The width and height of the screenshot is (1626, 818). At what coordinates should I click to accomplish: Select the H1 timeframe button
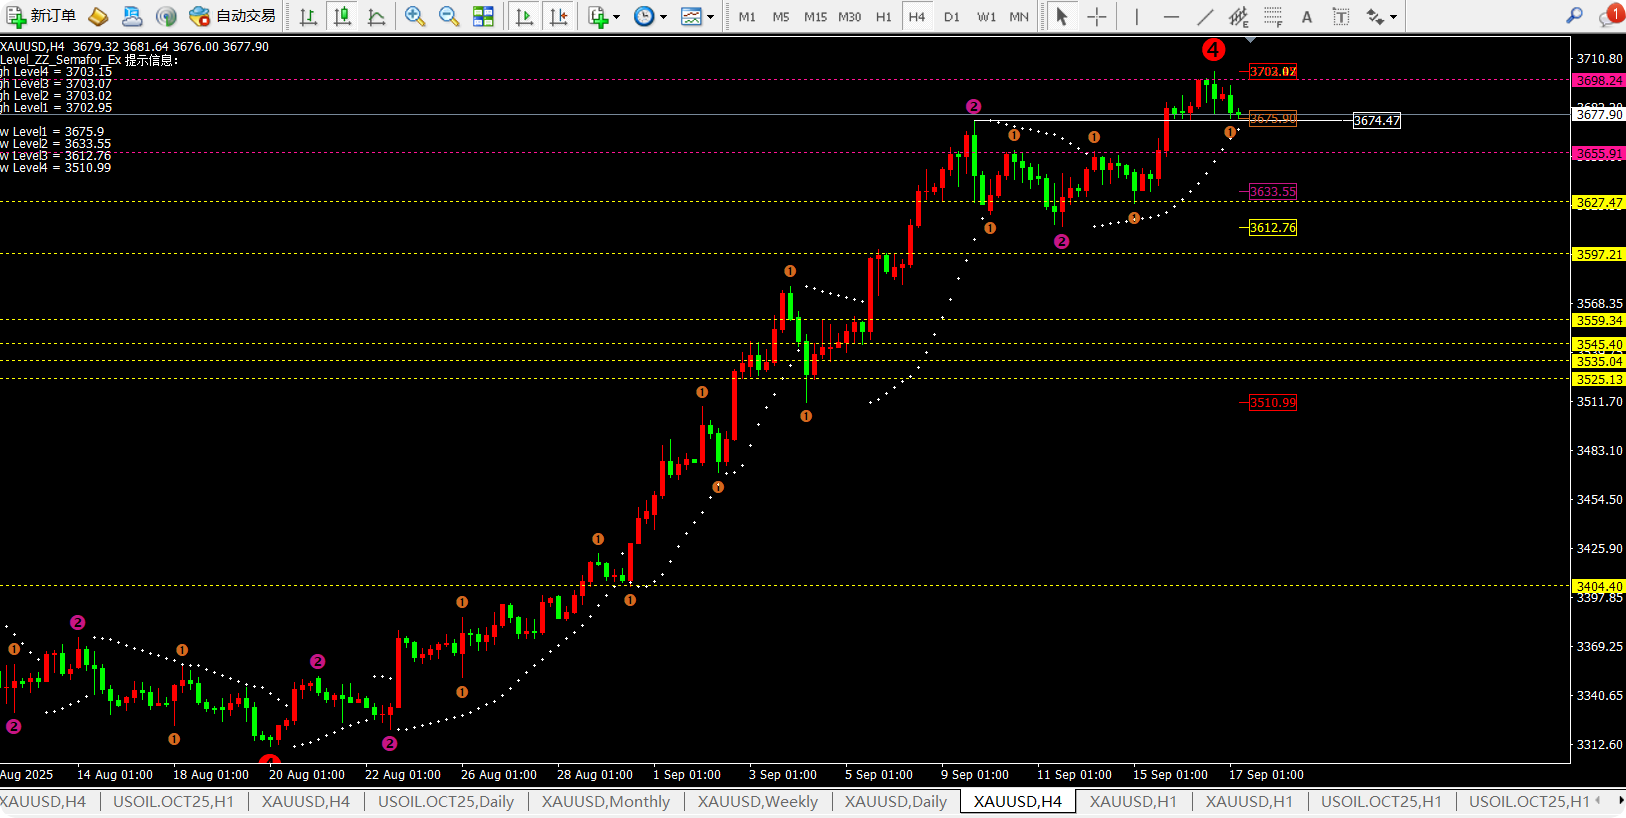883,17
